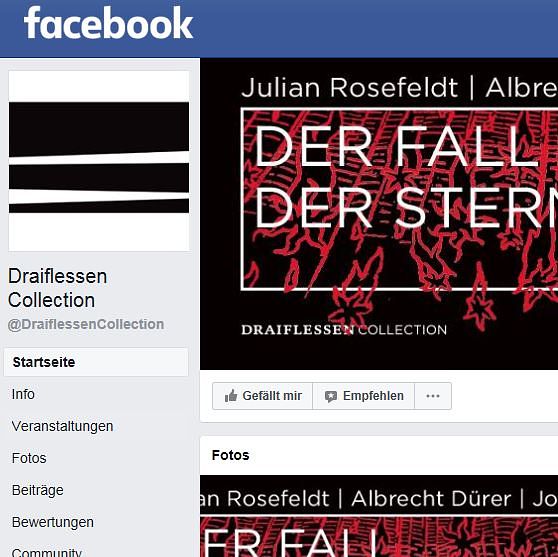Screen dimensions: 558x557
Task: Click the Facebook logo
Action: point(108,23)
